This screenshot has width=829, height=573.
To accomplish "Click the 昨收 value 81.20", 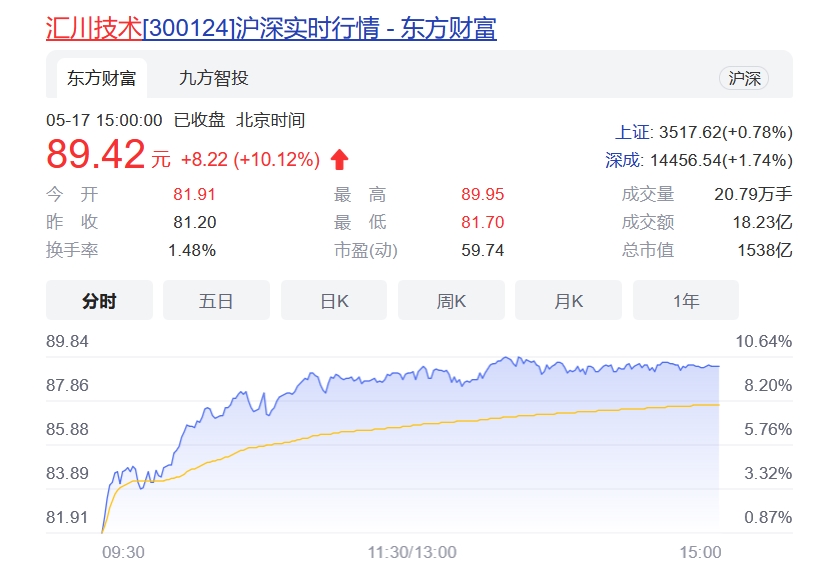I will [195, 222].
